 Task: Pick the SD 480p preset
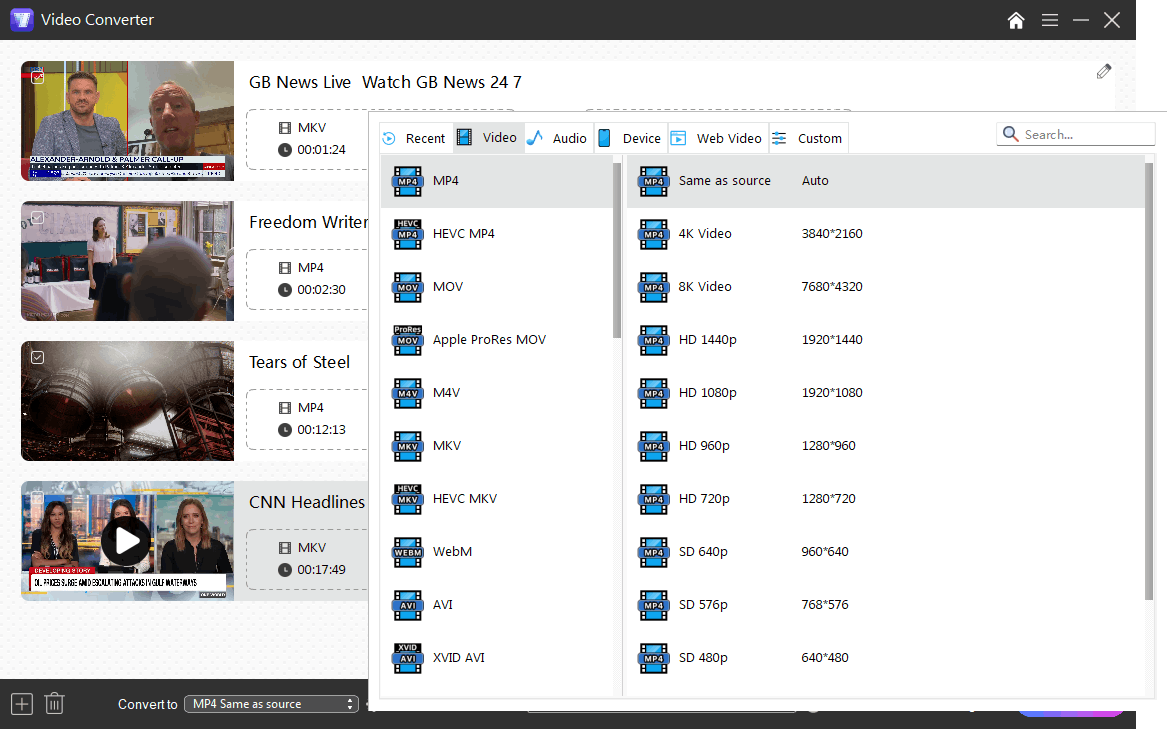coord(886,658)
